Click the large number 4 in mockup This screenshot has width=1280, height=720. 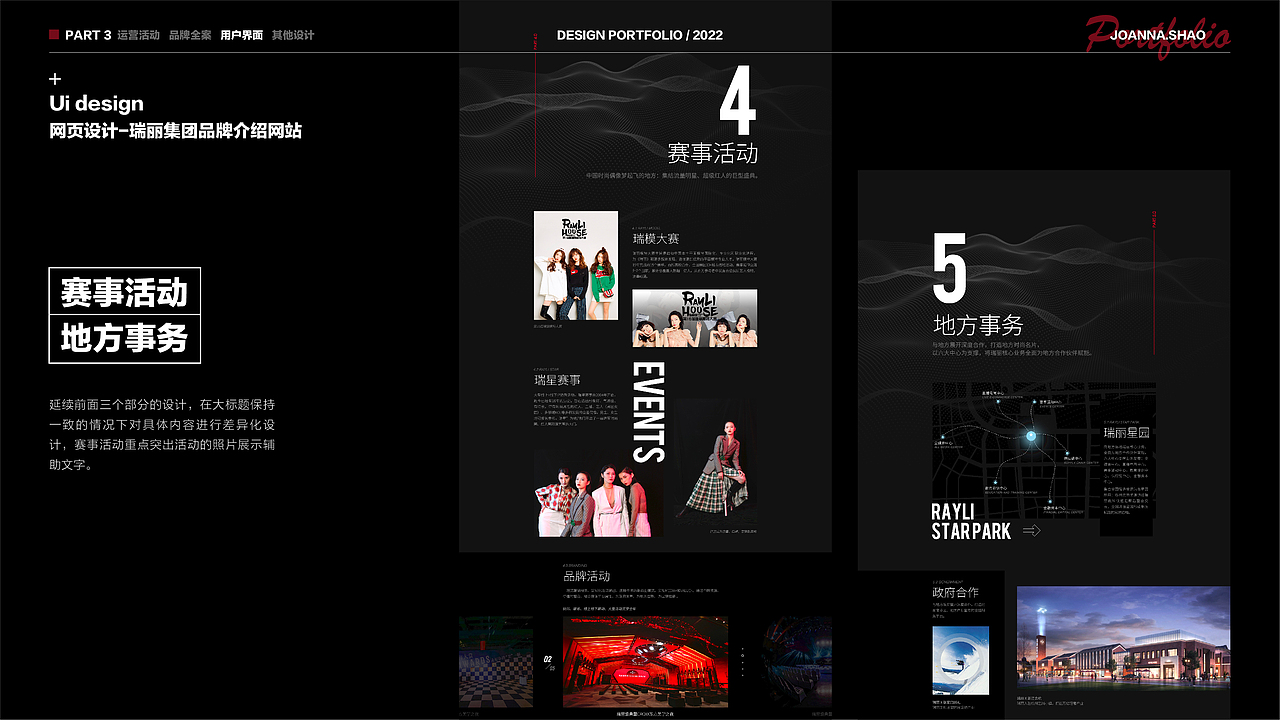pyautogui.click(x=738, y=101)
